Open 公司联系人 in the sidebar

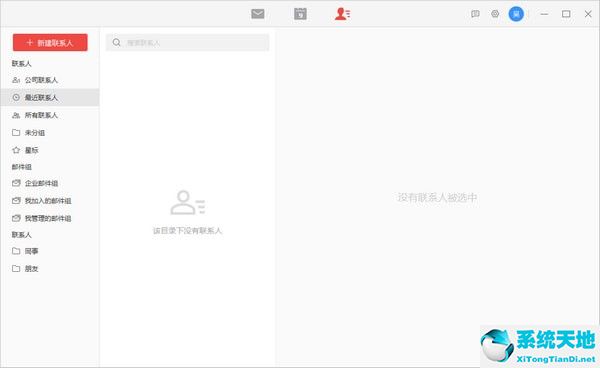[x=50, y=80]
